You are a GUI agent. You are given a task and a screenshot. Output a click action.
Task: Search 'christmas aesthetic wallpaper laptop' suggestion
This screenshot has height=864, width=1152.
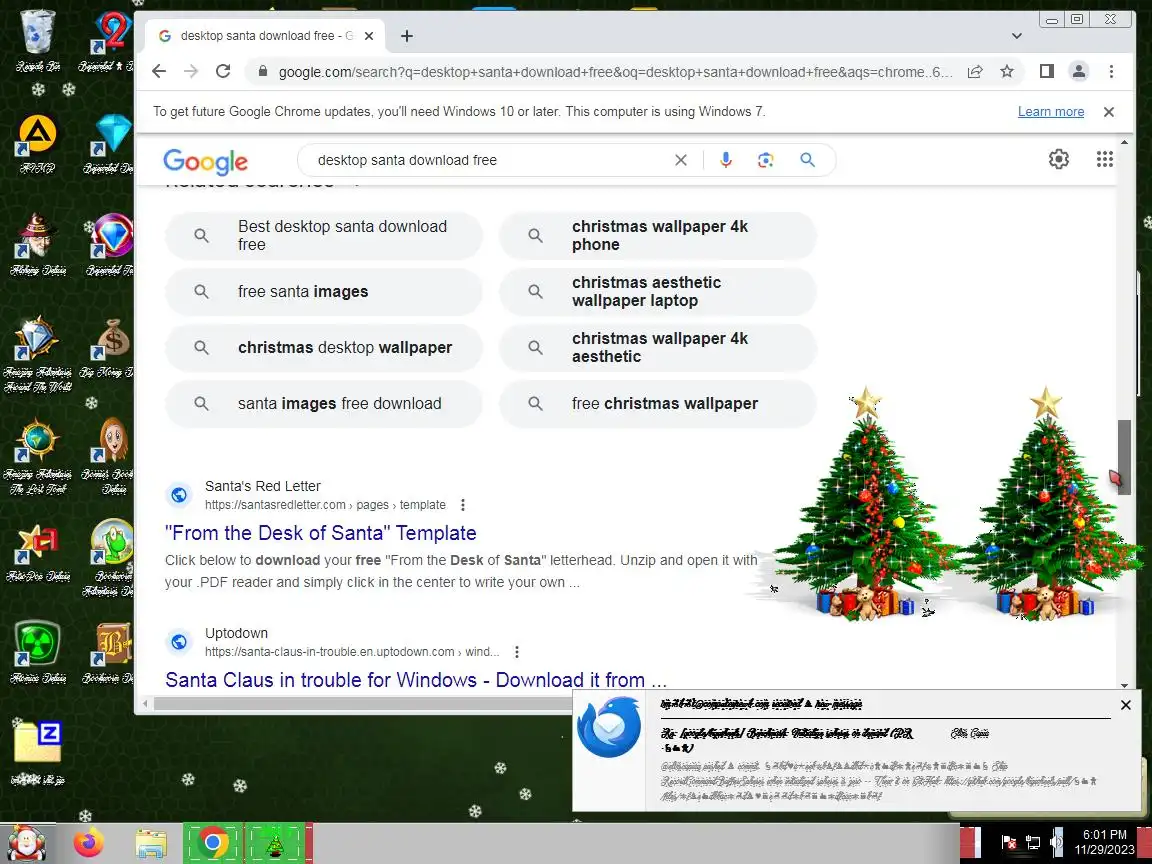click(658, 292)
